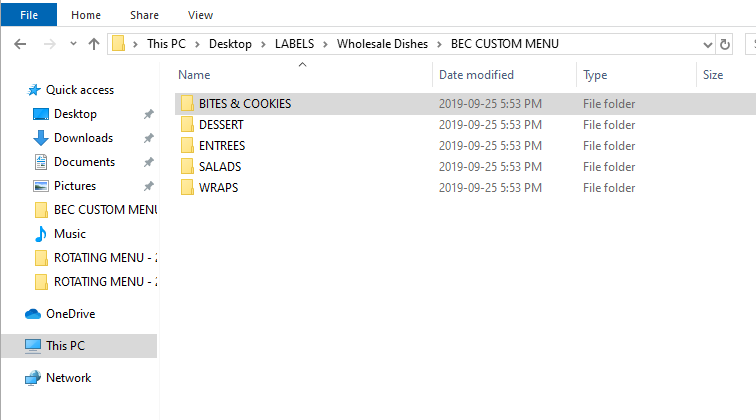Click the DESSERT folder icon
Viewport: 756px width, 420px height.
pyautogui.click(x=186, y=125)
